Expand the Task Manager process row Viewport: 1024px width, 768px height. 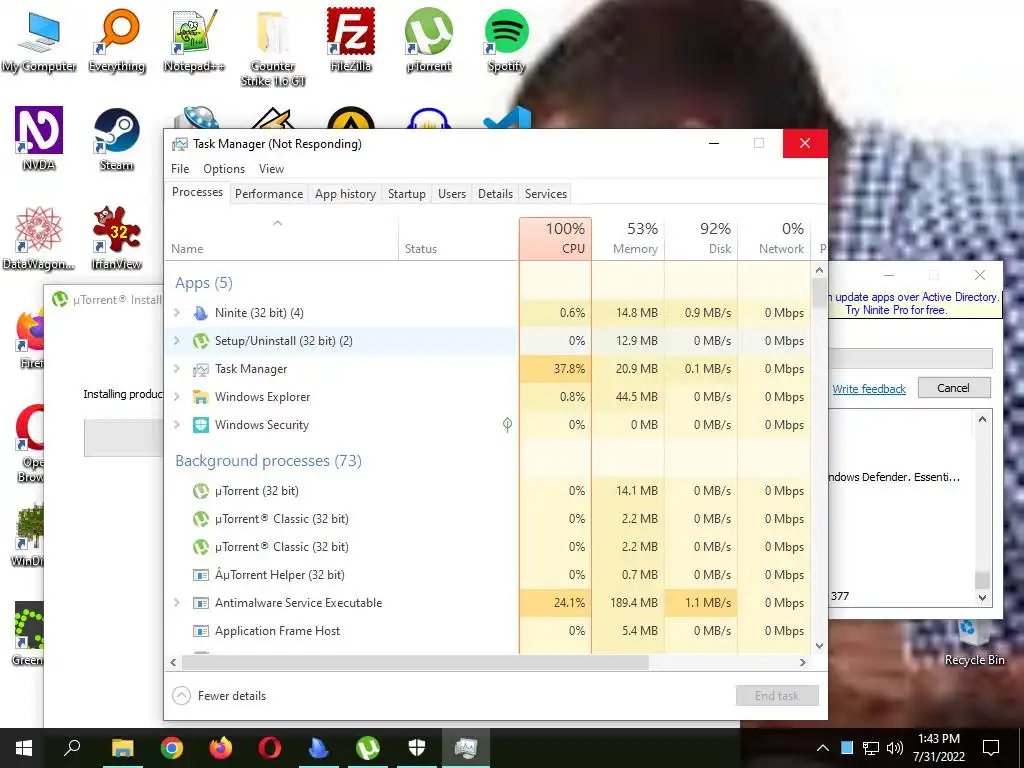click(x=177, y=369)
